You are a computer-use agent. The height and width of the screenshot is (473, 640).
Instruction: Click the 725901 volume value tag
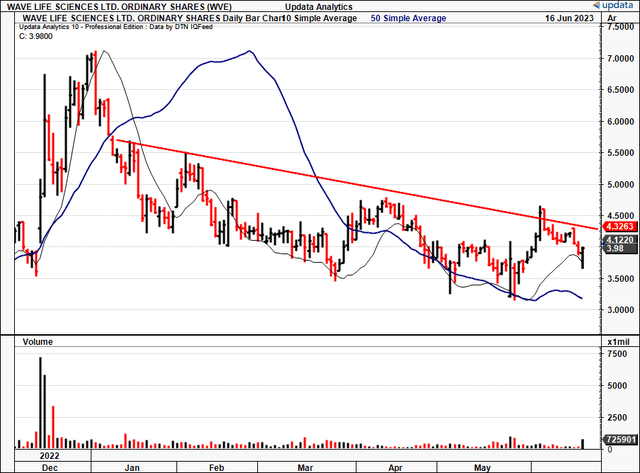[x=620, y=440]
